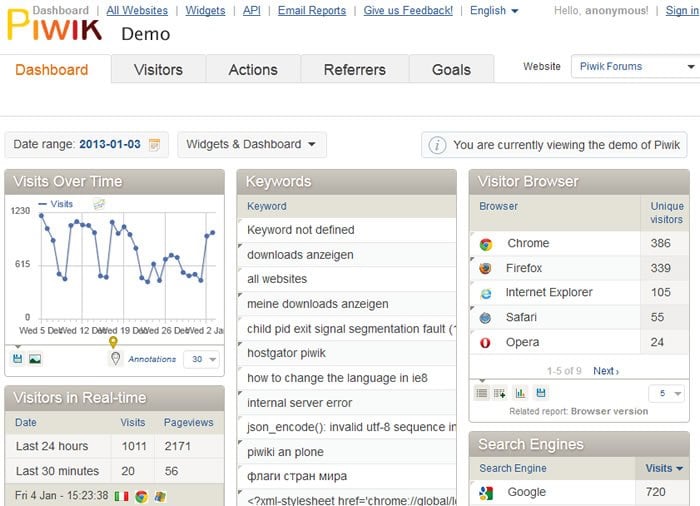This screenshot has height=506, width=700.
Task: Collapse Visitor Browser footer toggle arrow
Action: [482, 381]
